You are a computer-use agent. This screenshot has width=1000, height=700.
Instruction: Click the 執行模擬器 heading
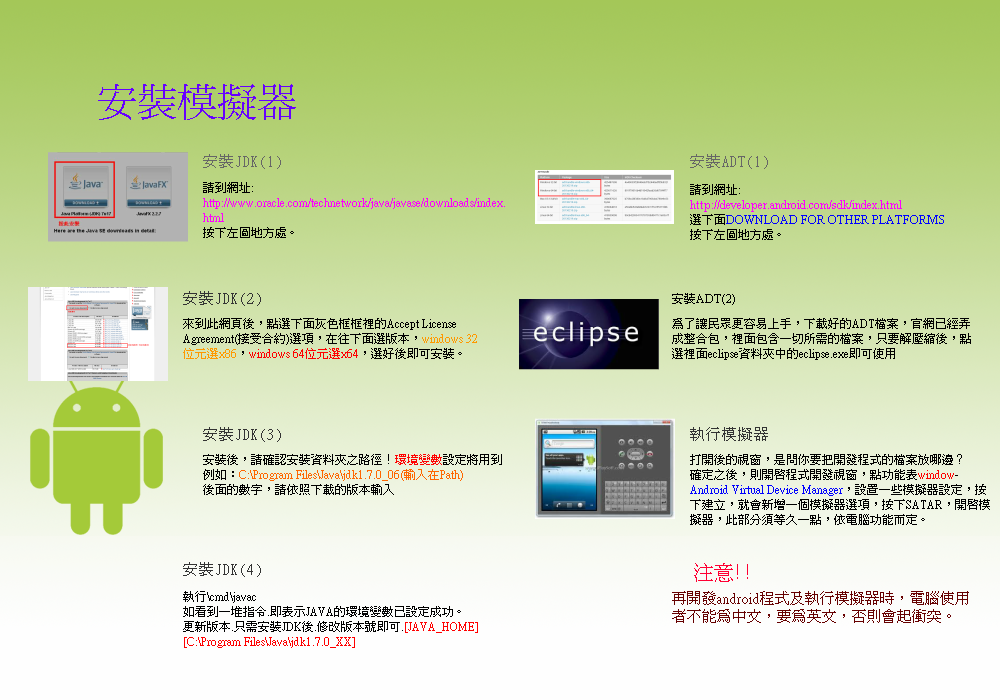pos(729,435)
